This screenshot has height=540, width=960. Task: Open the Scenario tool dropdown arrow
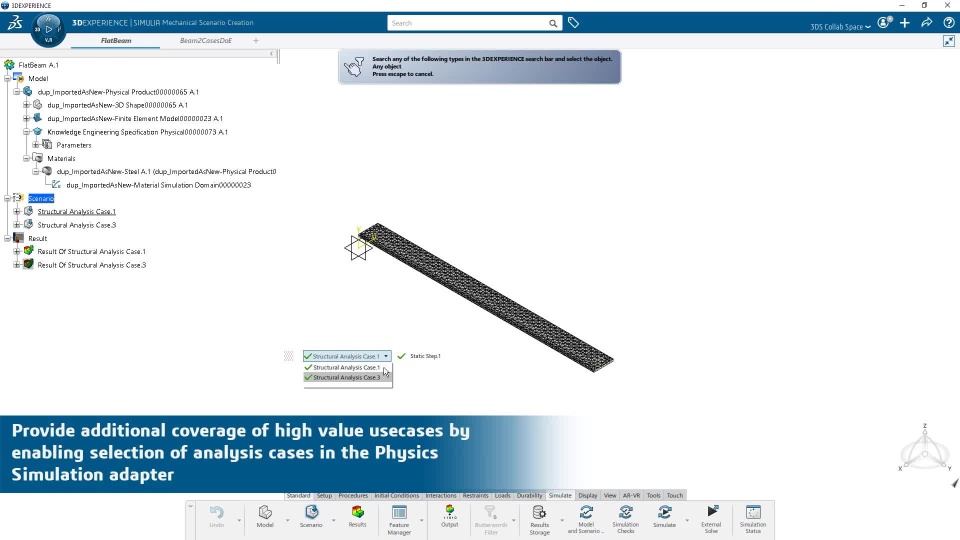point(334,520)
